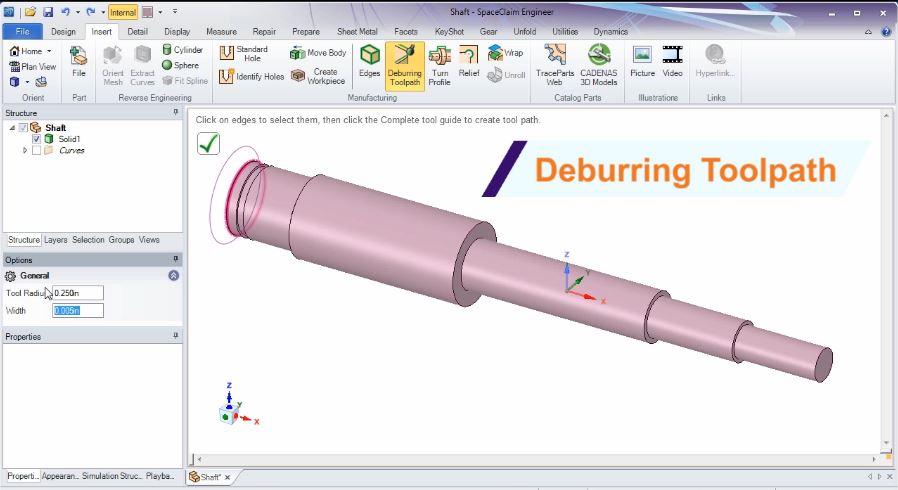Open the Views panel tab
The image size is (898, 490).
149,240
